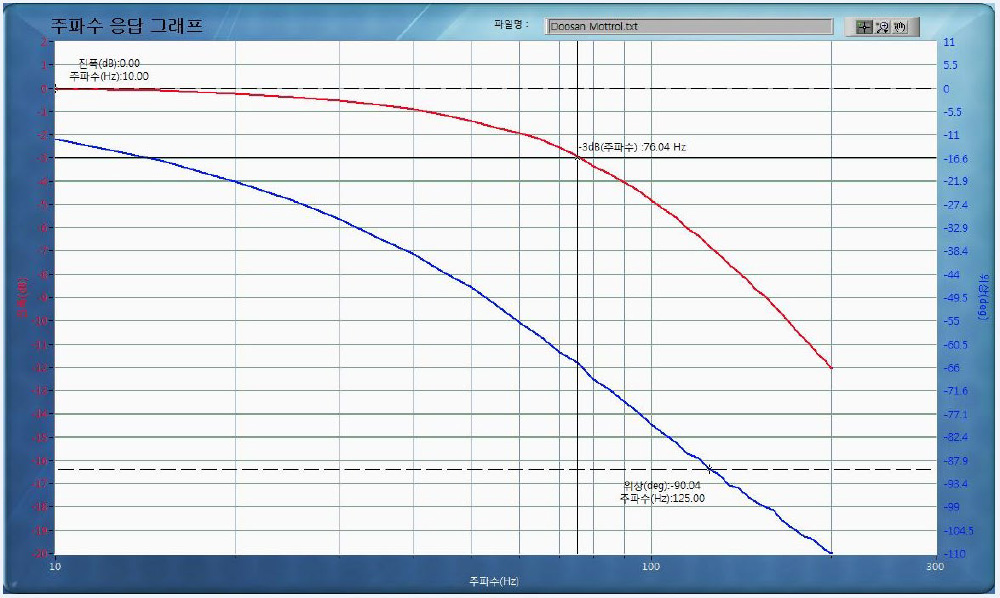The width and height of the screenshot is (1000, 598).
Task: Click the 주파수(Hz) x-axis title
Action: (493, 581)
